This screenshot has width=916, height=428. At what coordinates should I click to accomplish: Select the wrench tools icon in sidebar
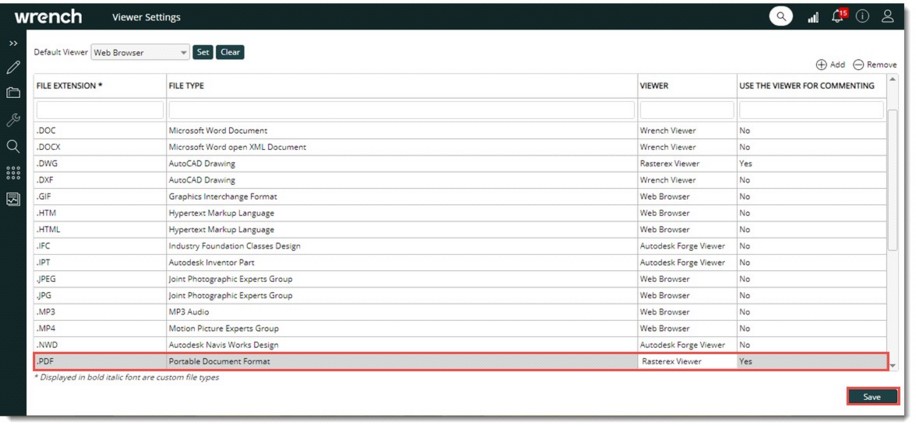(x=13, y=120)
